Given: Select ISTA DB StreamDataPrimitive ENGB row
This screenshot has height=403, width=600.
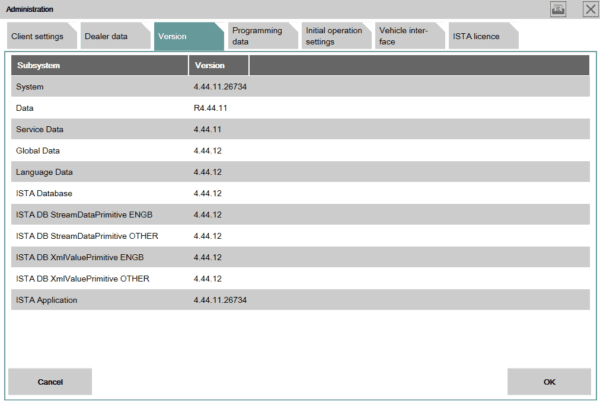Looking at the screenshot, I should pos(300,215).
